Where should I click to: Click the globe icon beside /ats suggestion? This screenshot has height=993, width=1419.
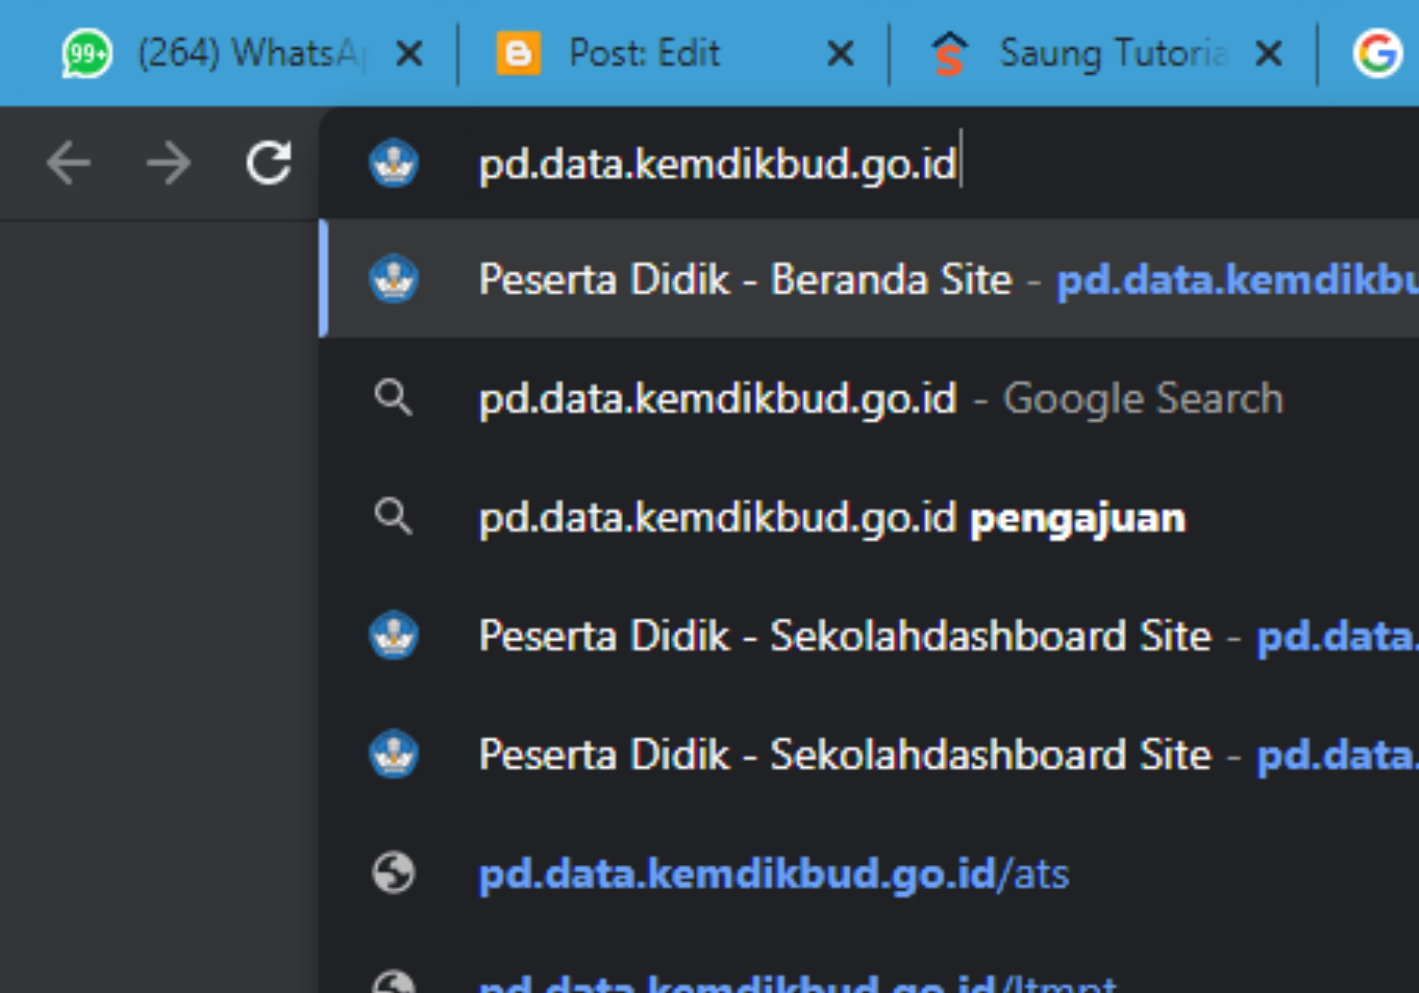click(x=393, y=873)
